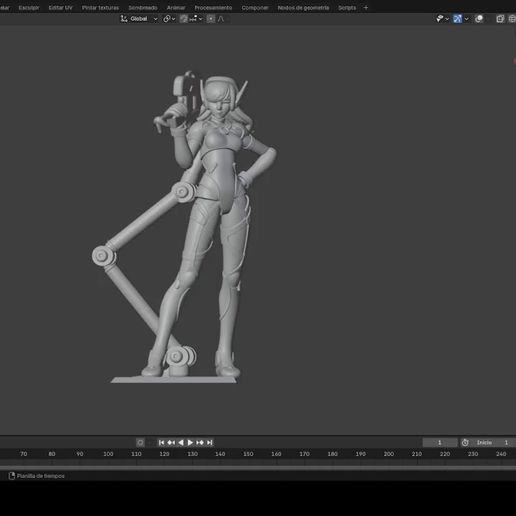Expand the pivot point dropdown

tap(169, 19)
